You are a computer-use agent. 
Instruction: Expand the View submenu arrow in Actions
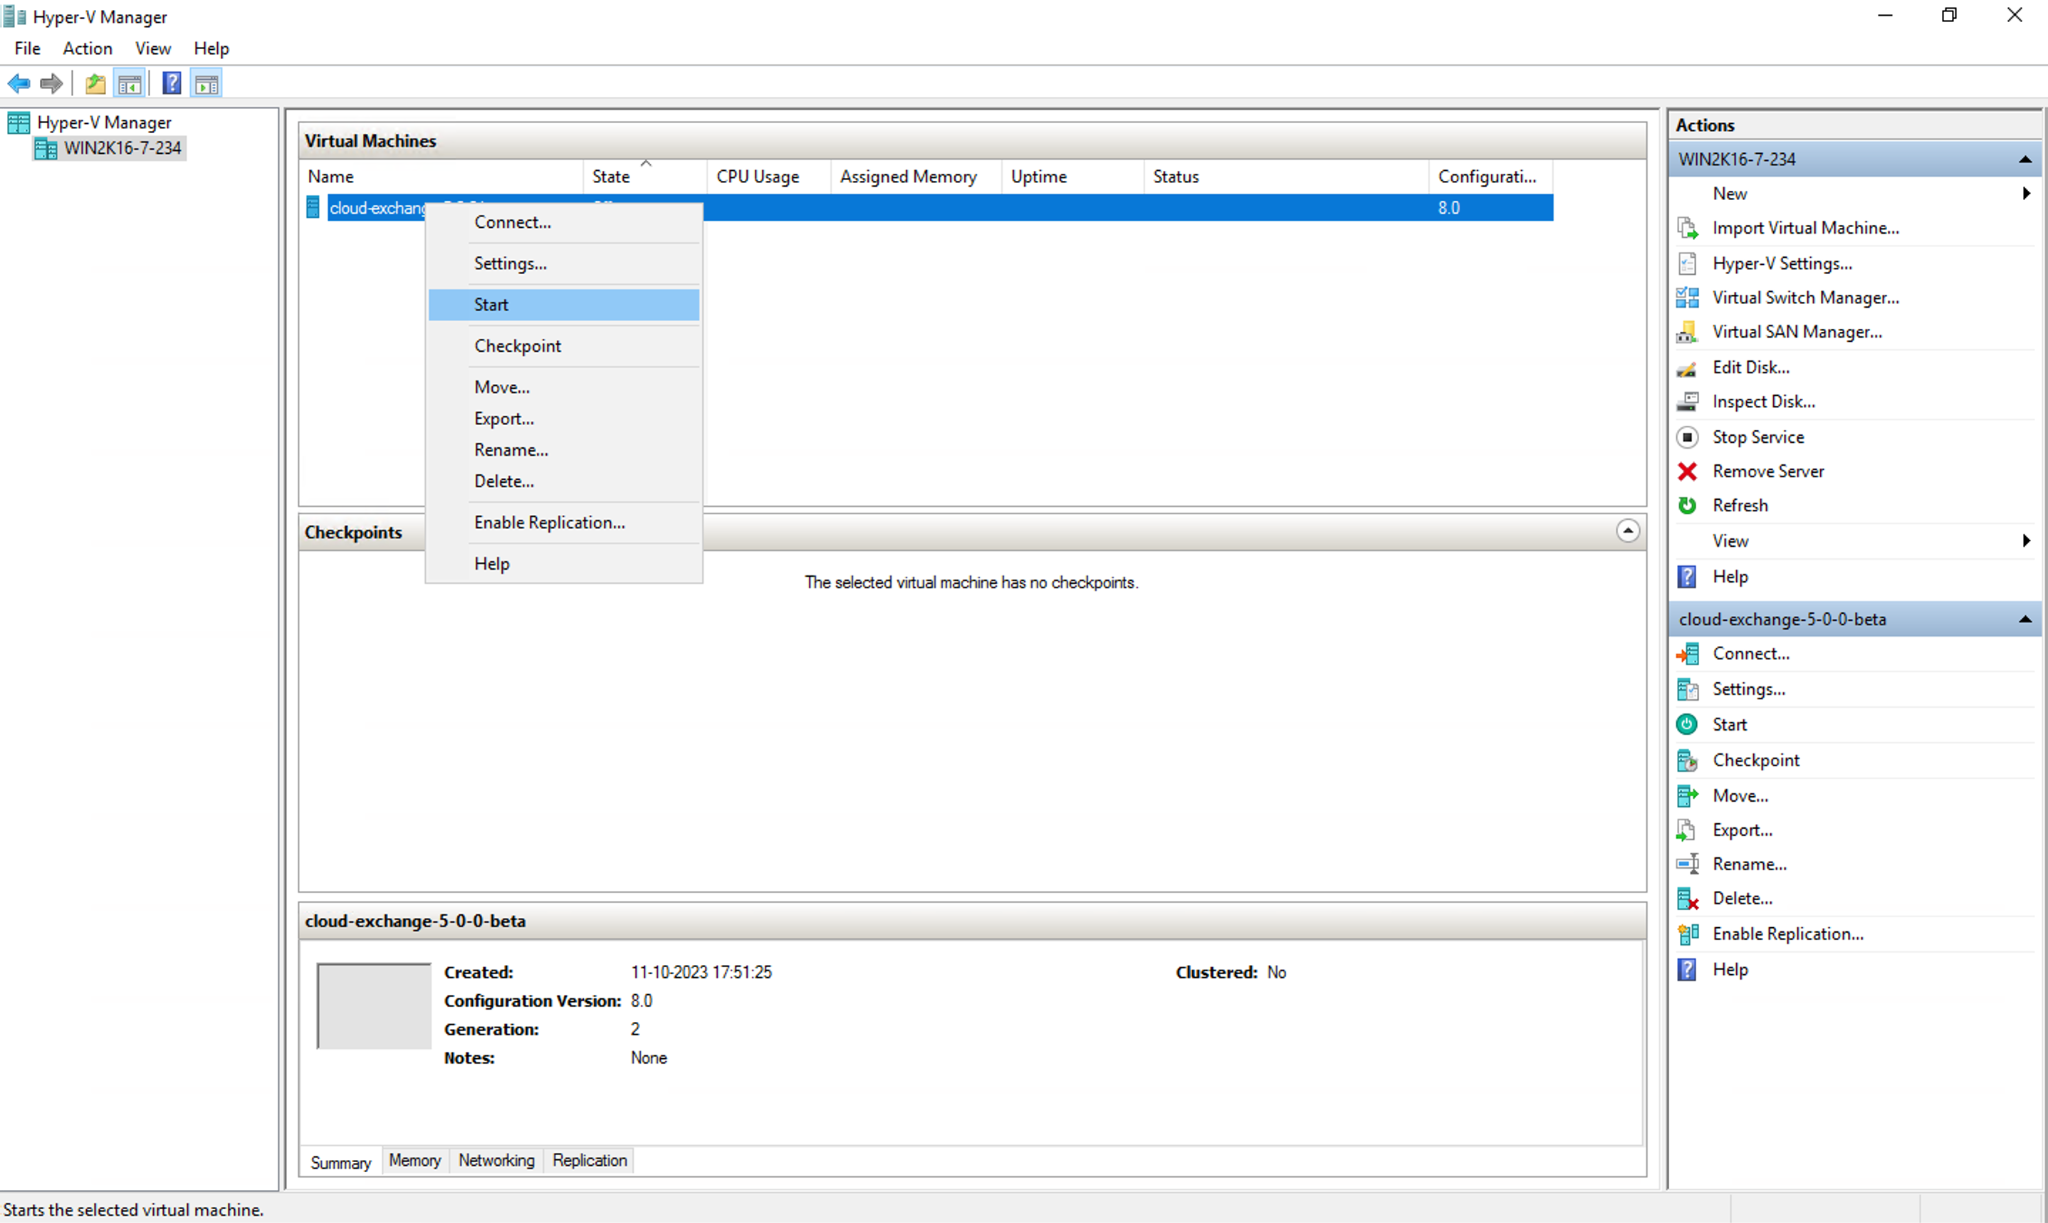click(x=2026, y=541)
